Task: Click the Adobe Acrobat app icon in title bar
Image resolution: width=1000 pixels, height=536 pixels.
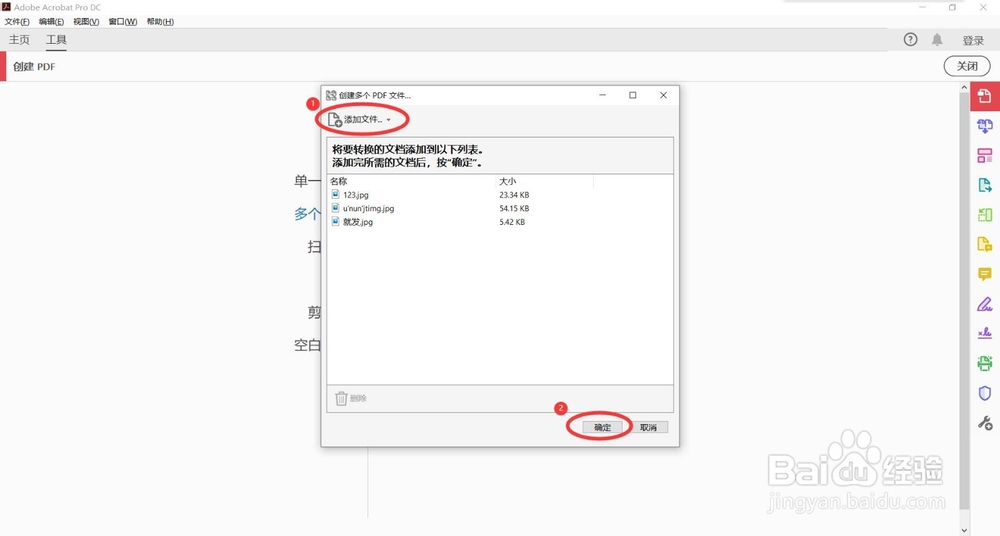Action: (x=6, y=7)
